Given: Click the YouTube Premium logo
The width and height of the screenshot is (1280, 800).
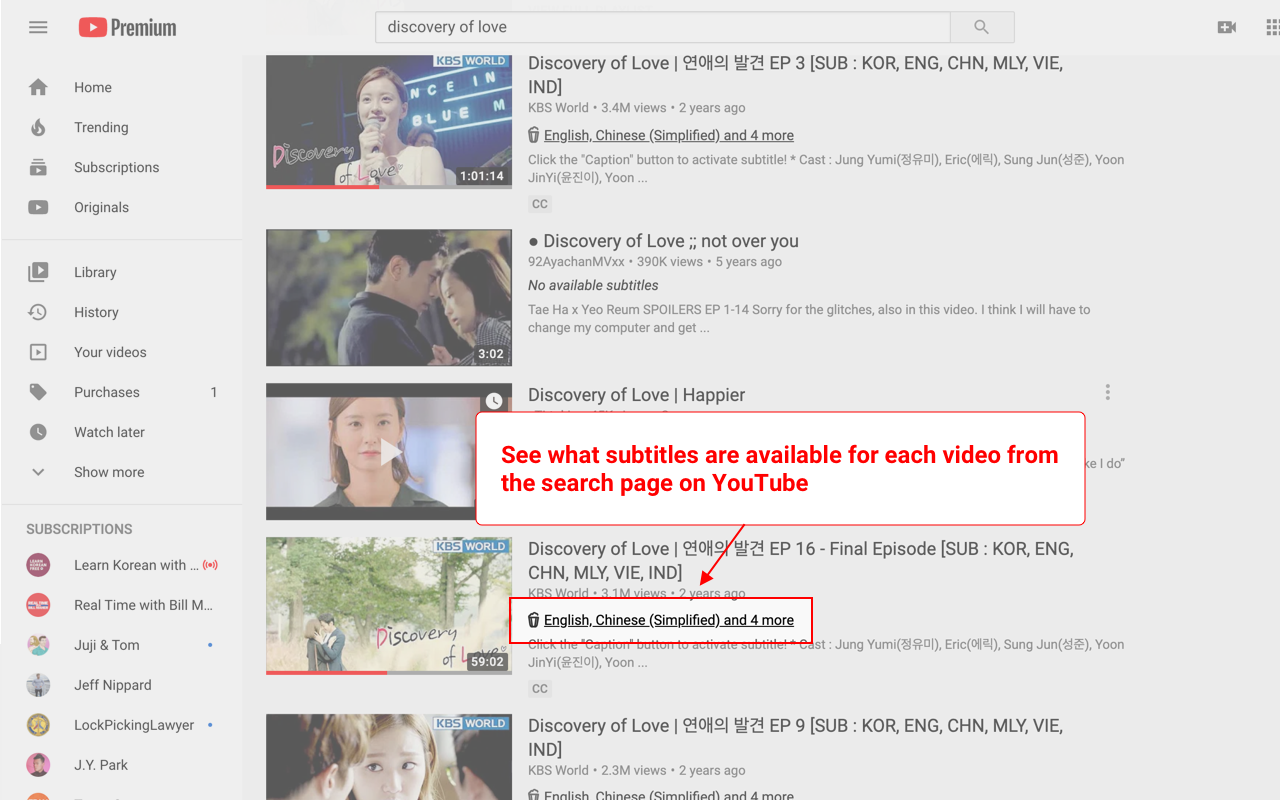Looking at the screenshot, I should coord(128,28).
